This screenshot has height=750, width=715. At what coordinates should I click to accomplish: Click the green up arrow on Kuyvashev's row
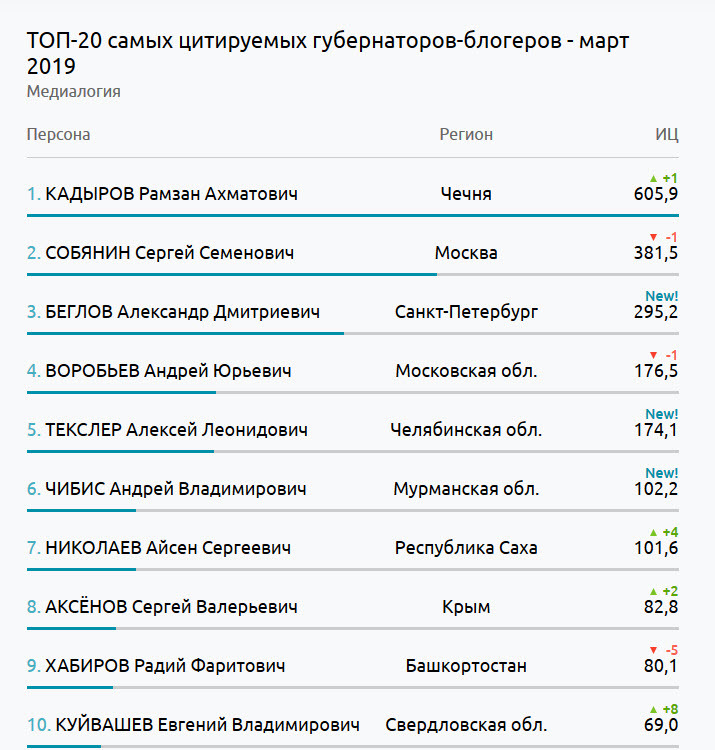pyautogui.click(x=654, y=709)
